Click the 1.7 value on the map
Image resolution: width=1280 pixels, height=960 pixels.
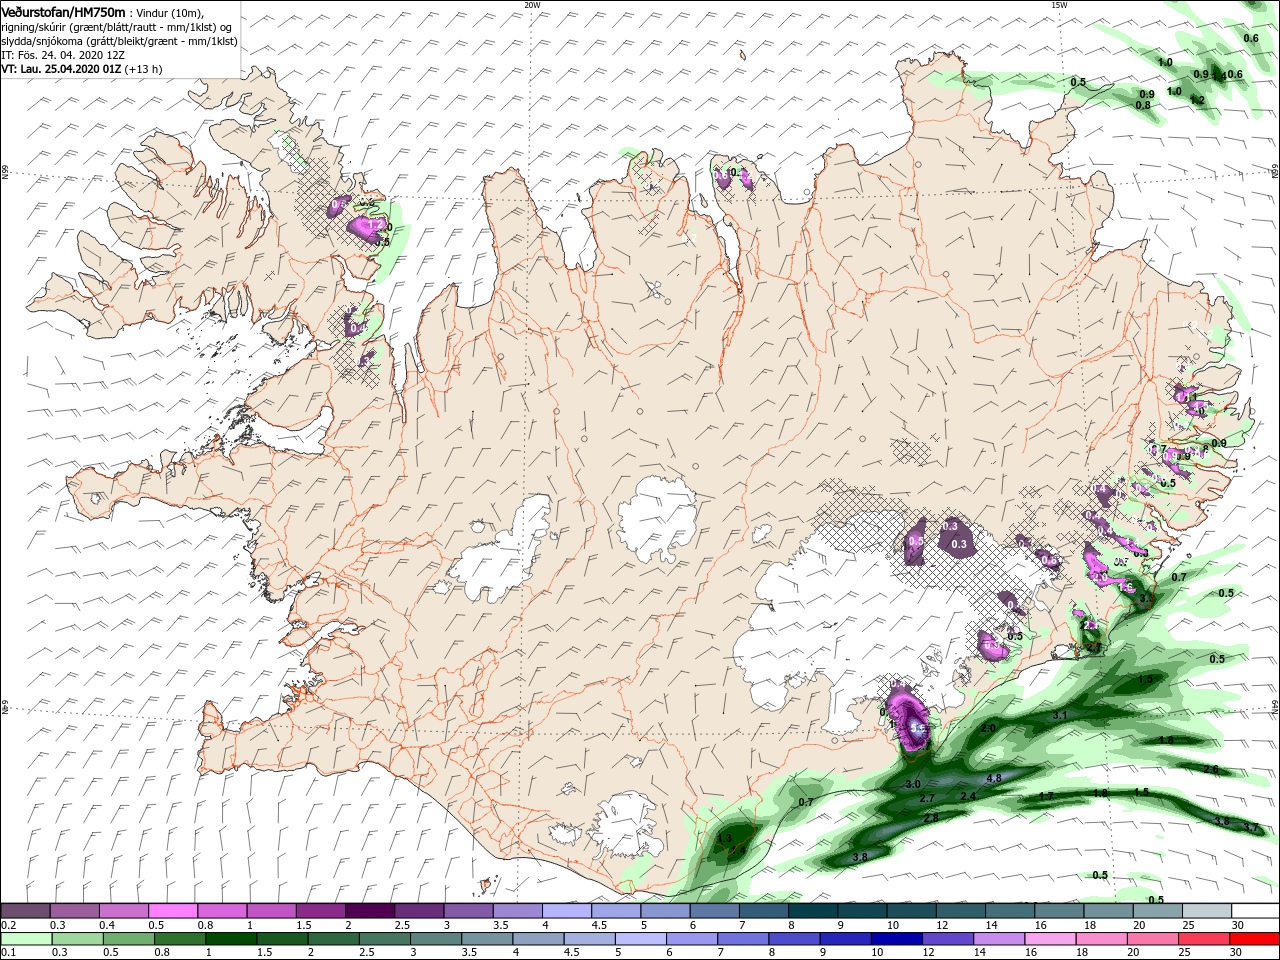[x=1047, y=796]
